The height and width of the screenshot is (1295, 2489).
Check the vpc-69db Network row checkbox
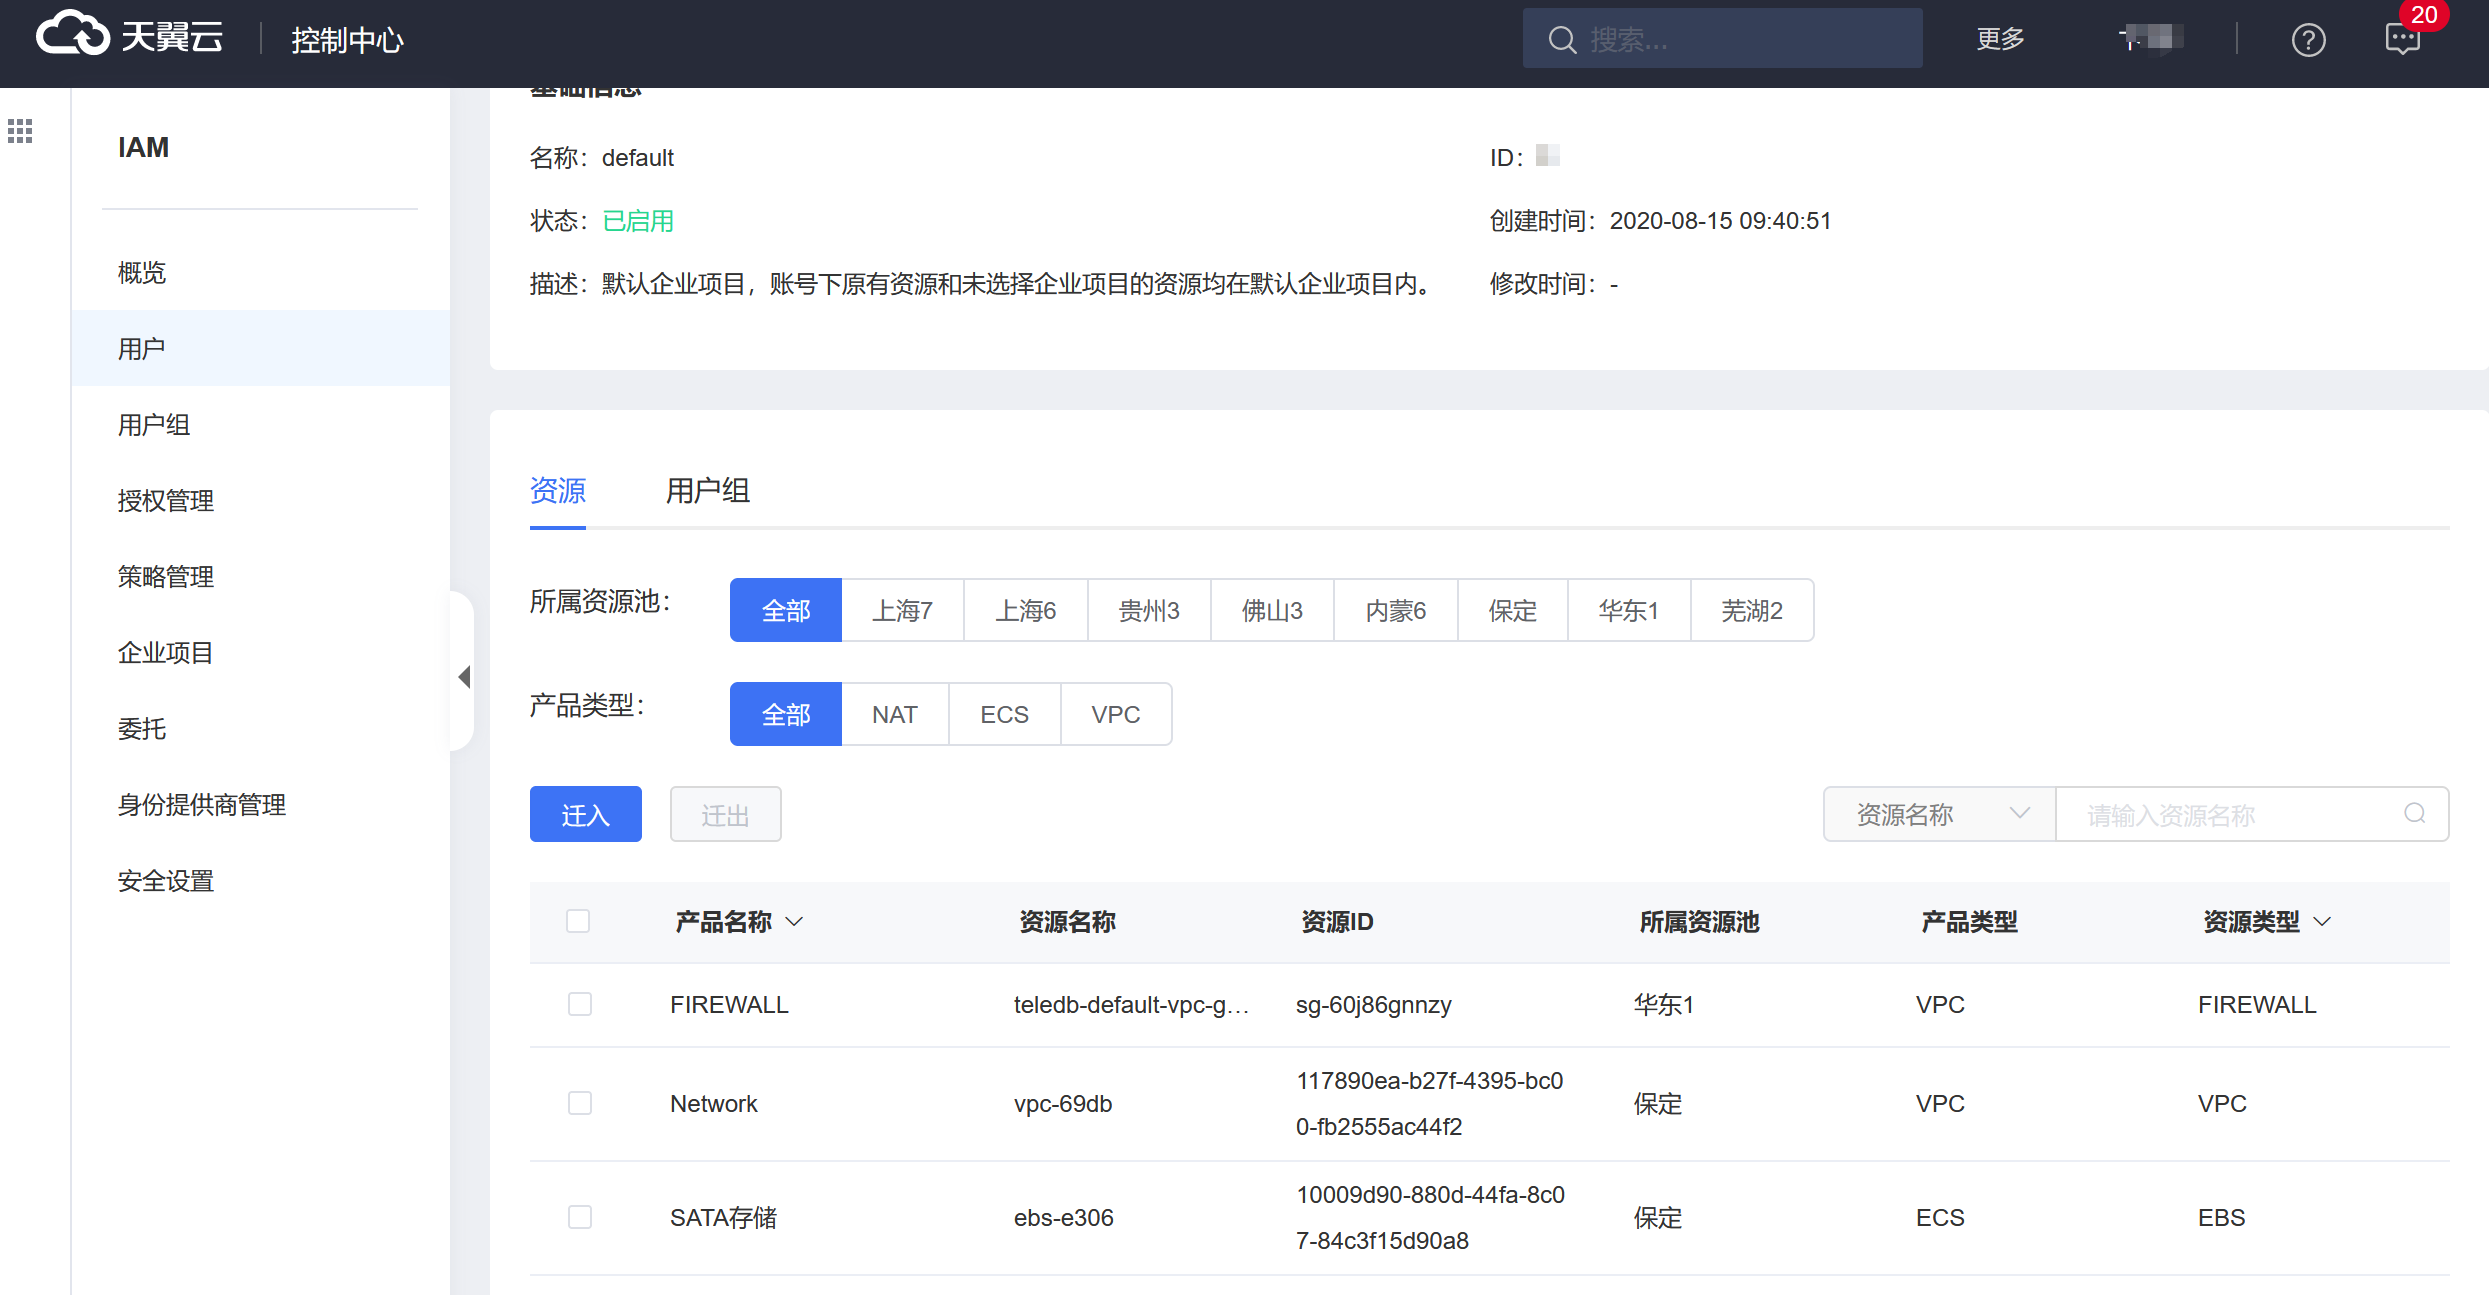coord(580,1103)
